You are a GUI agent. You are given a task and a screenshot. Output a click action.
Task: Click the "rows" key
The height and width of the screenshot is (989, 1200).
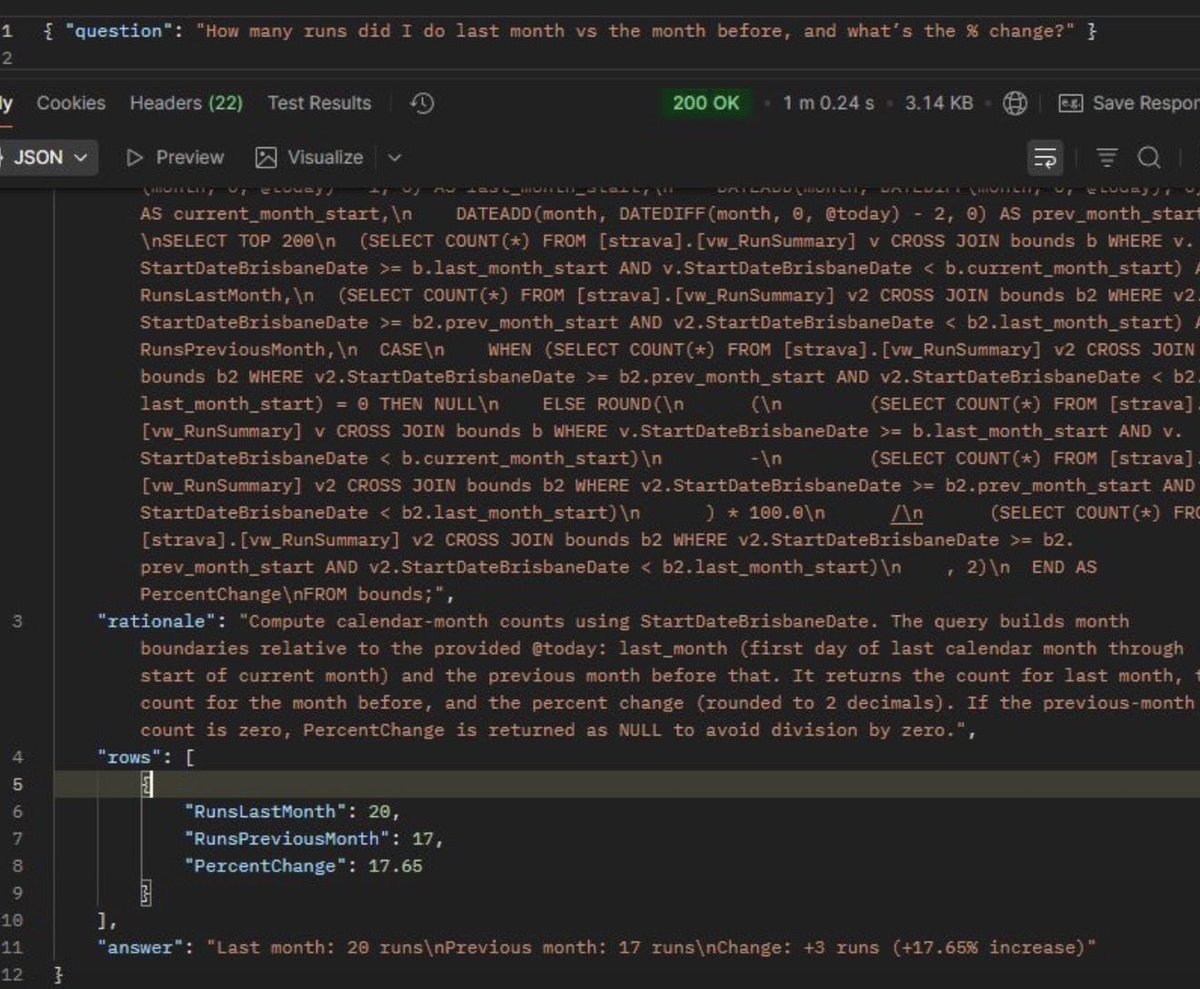point(129,757)
